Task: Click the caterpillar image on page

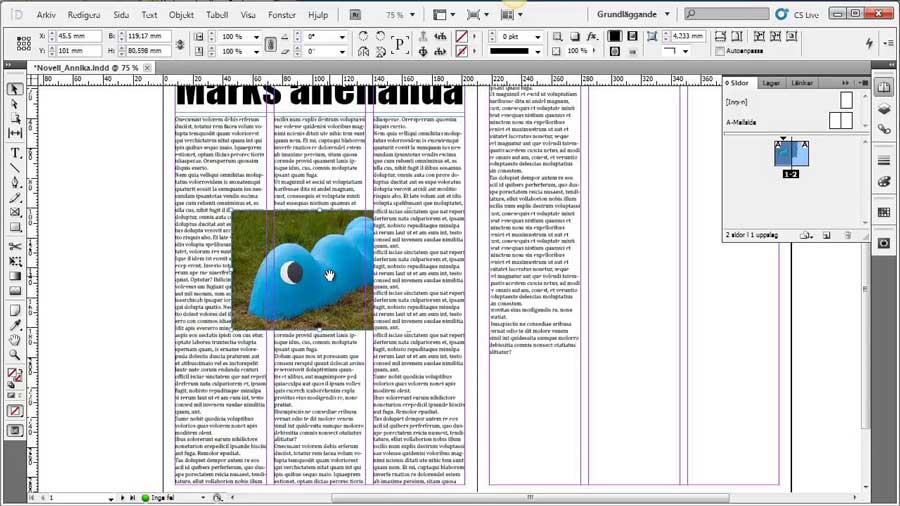Action: (x=302, y=270)
